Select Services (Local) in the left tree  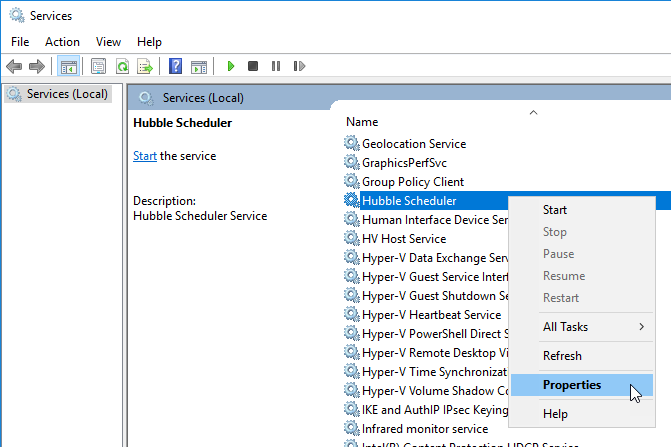coord(67,94)
